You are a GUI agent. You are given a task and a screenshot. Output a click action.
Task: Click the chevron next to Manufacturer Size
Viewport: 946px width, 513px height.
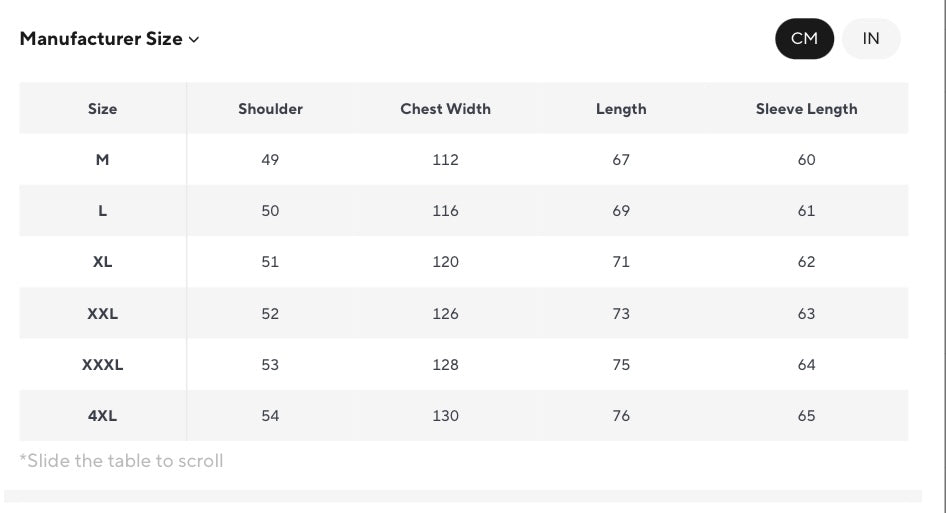194,40
